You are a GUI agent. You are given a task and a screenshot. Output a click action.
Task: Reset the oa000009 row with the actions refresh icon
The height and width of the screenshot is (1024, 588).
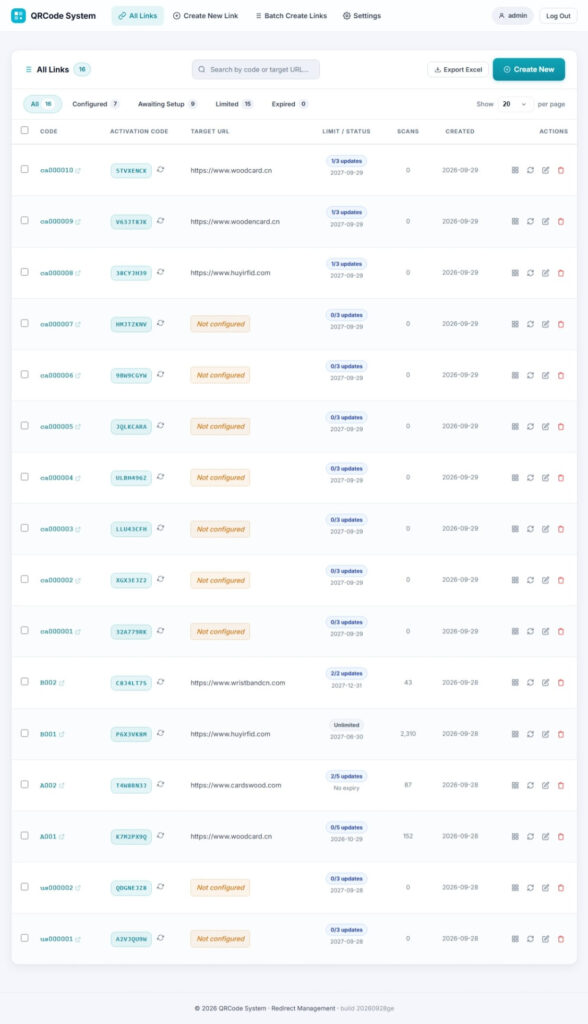click(x=530, y=221)
